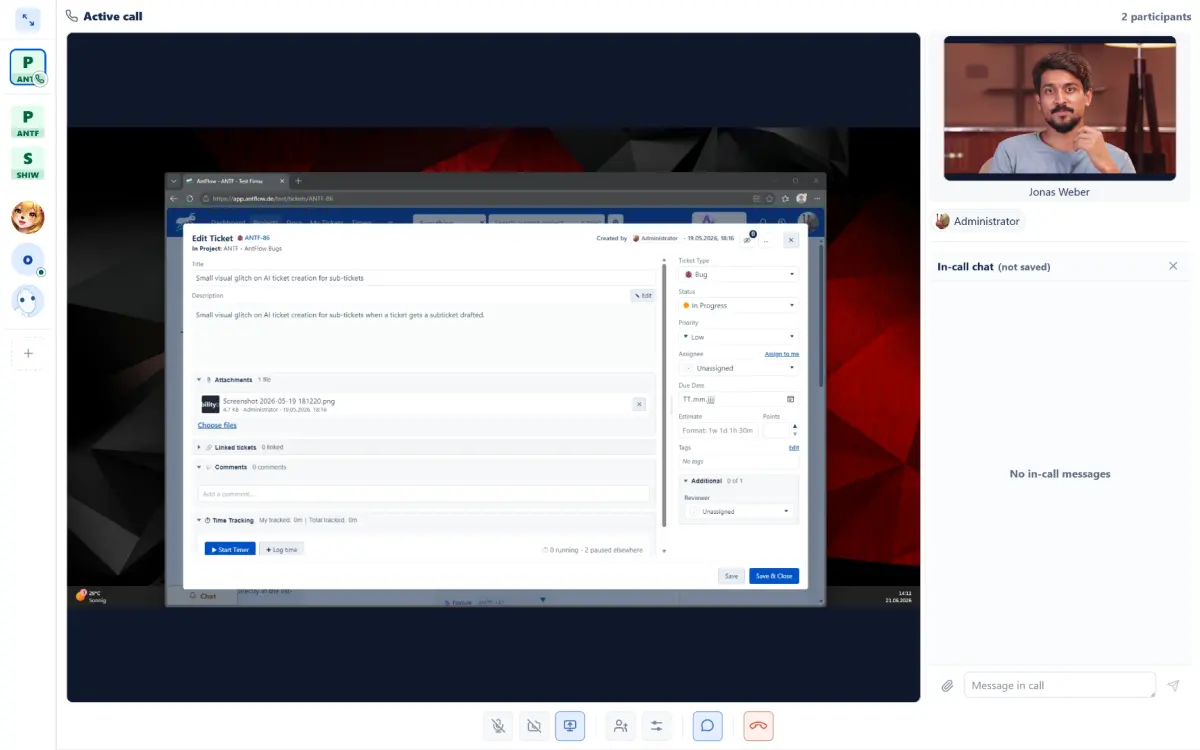Open the blue 'o' avatar contact

[x=28, y=260]
